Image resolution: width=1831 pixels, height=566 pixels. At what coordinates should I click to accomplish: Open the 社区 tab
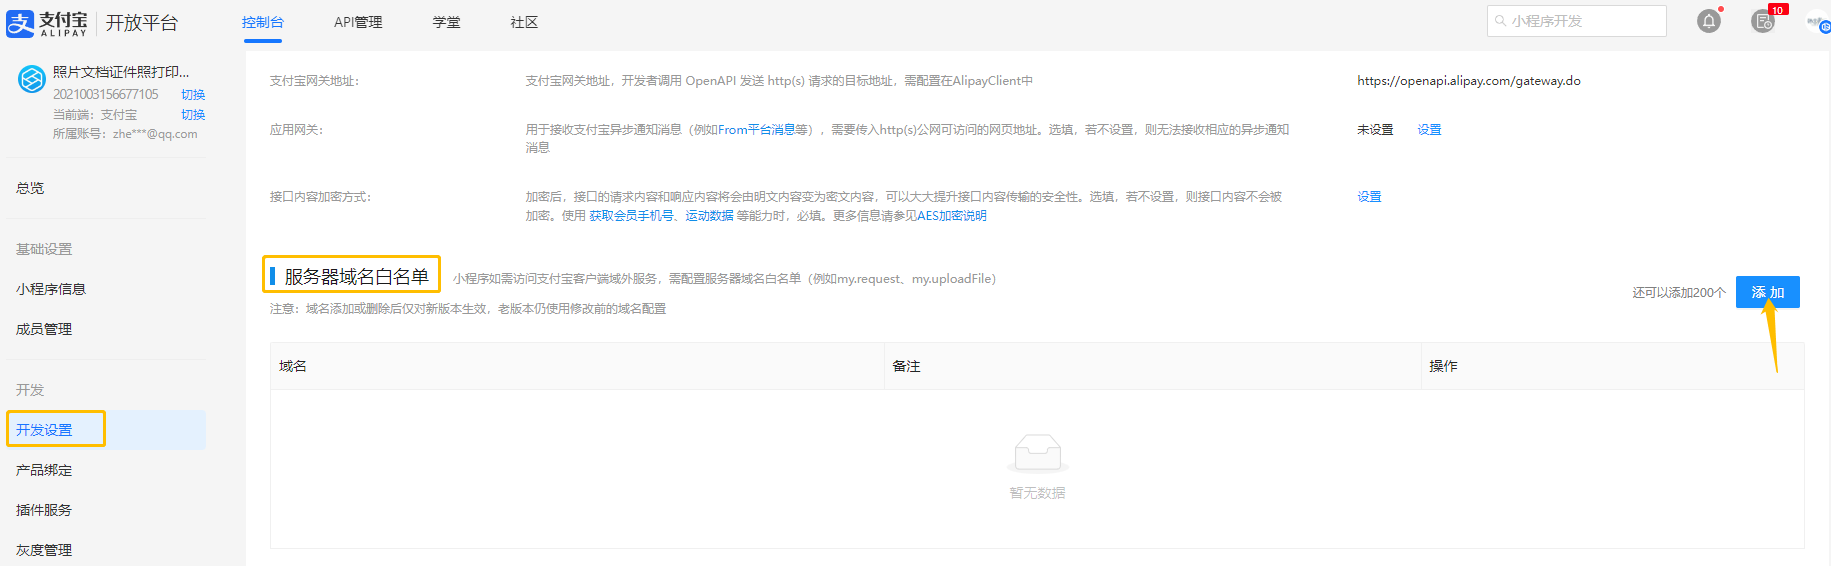click(x=524, y=22)
